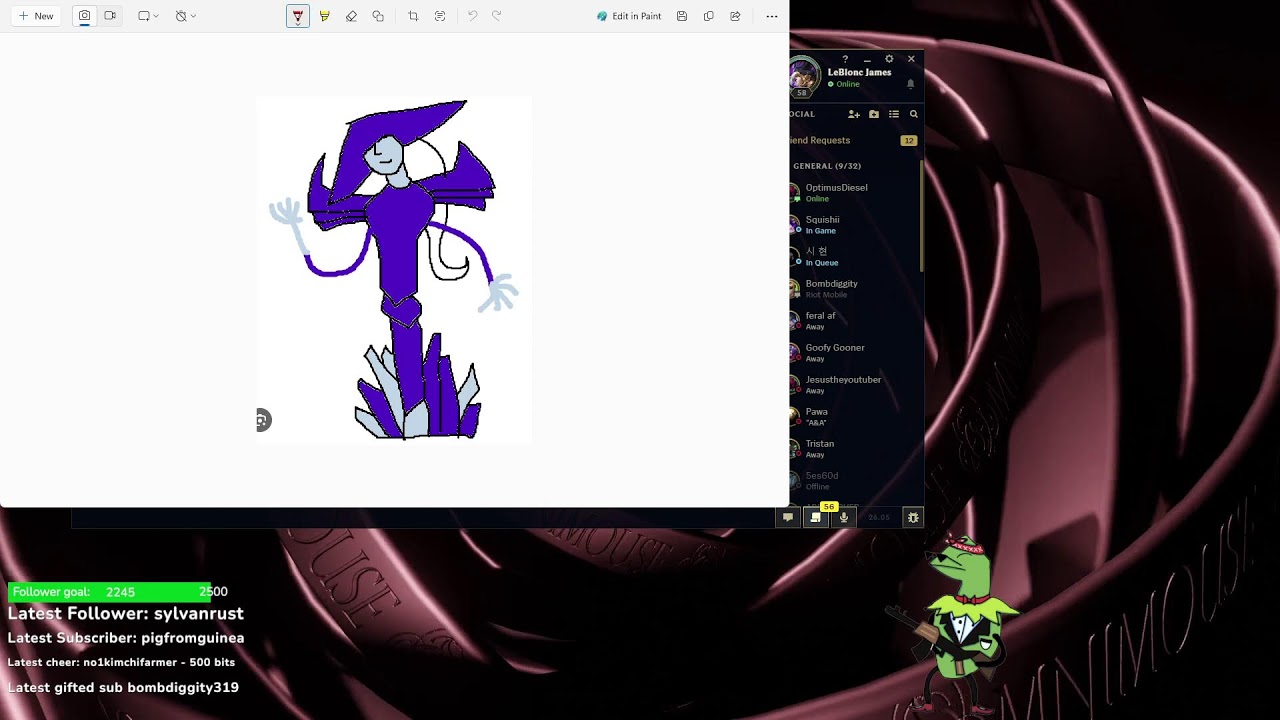Image resolution: width=1280 pixels, height=720 pixels.
Task: Click LeBlonc James Online status
Action: [844, 84]
